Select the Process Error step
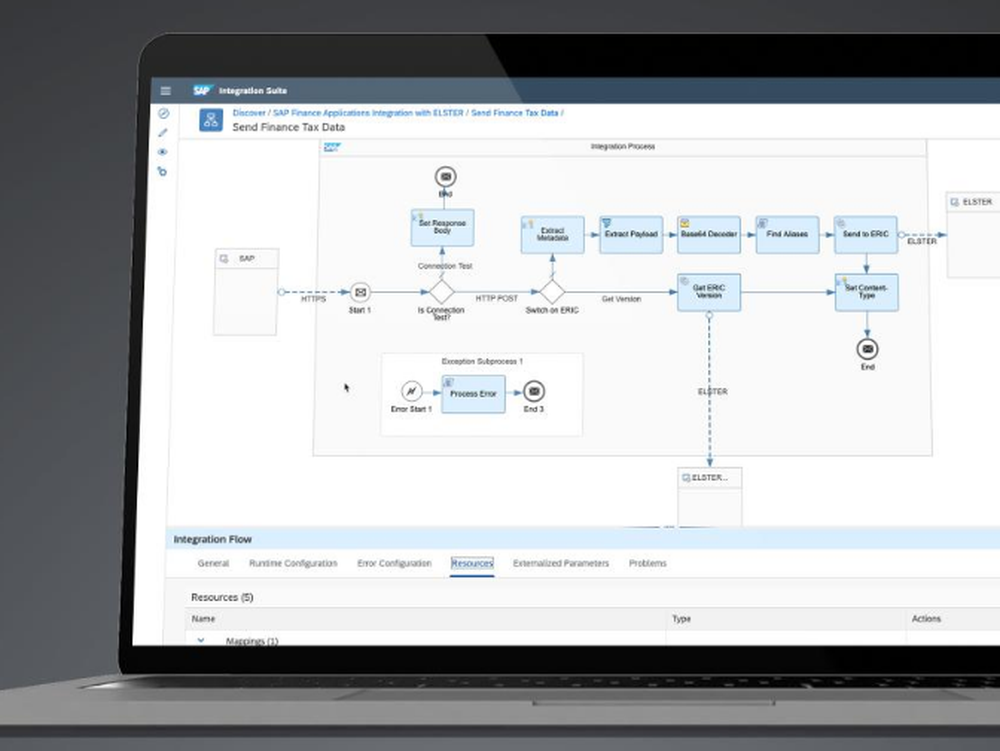Viewport: 1000px width, 751px height. 473,394
